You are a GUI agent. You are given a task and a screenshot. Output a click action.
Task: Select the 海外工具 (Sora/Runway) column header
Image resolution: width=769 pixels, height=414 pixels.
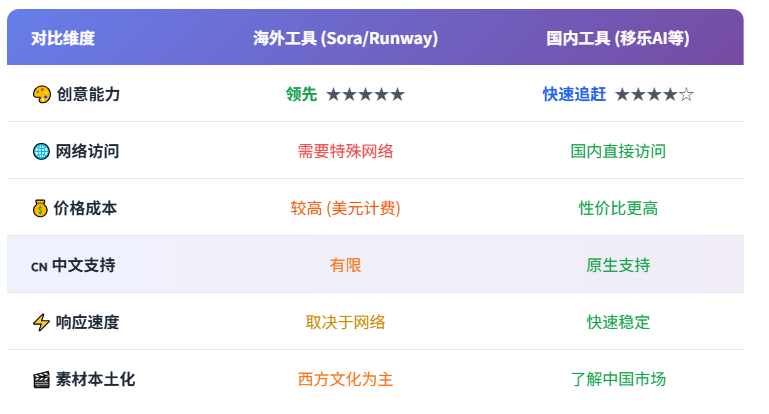pyautogui.click(x=345, y=38)
